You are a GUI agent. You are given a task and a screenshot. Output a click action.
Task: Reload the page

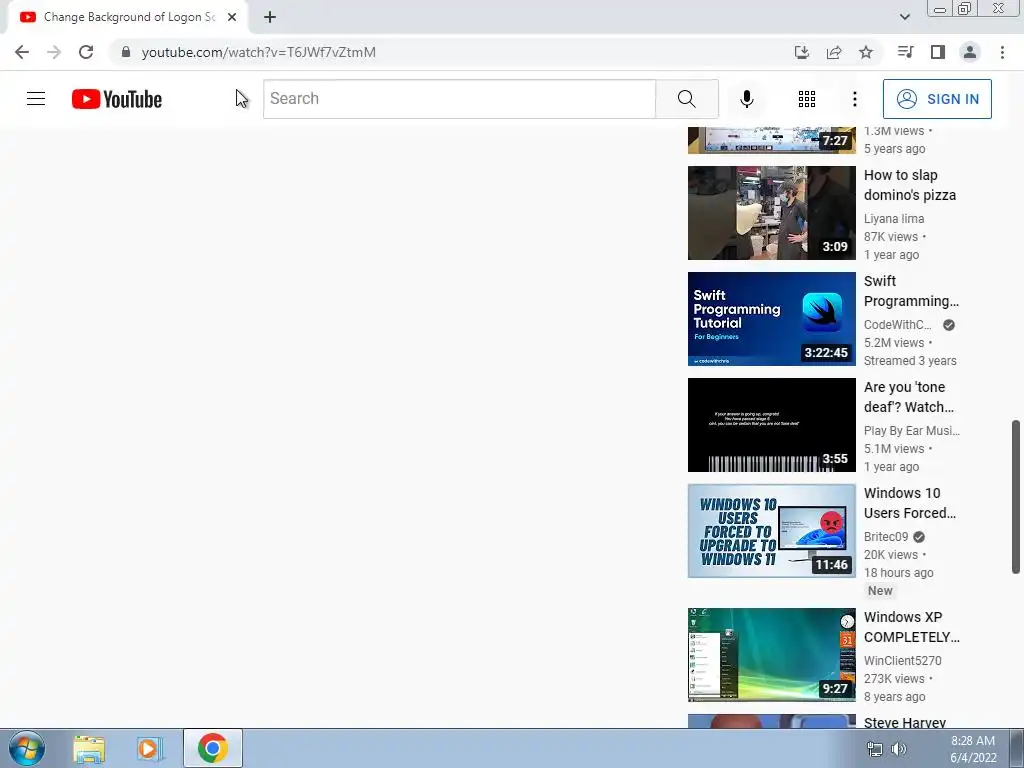(86, 52)
